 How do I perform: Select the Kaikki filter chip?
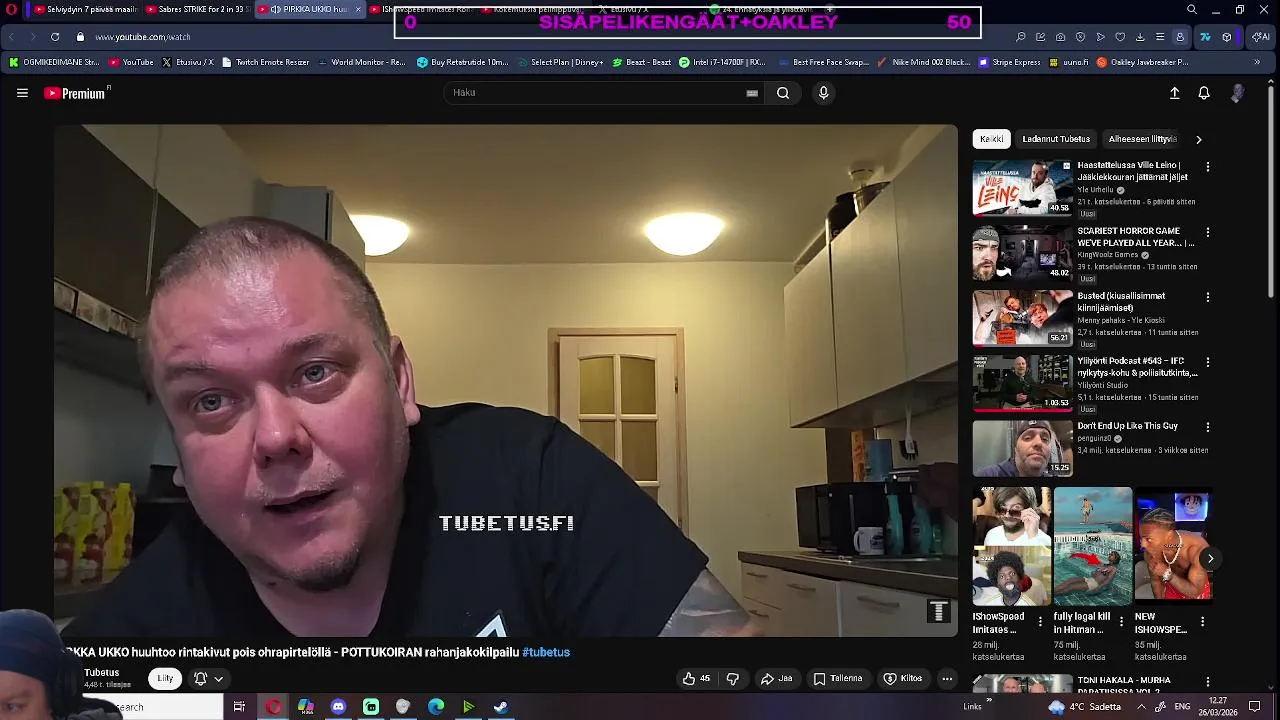point(992,139)
